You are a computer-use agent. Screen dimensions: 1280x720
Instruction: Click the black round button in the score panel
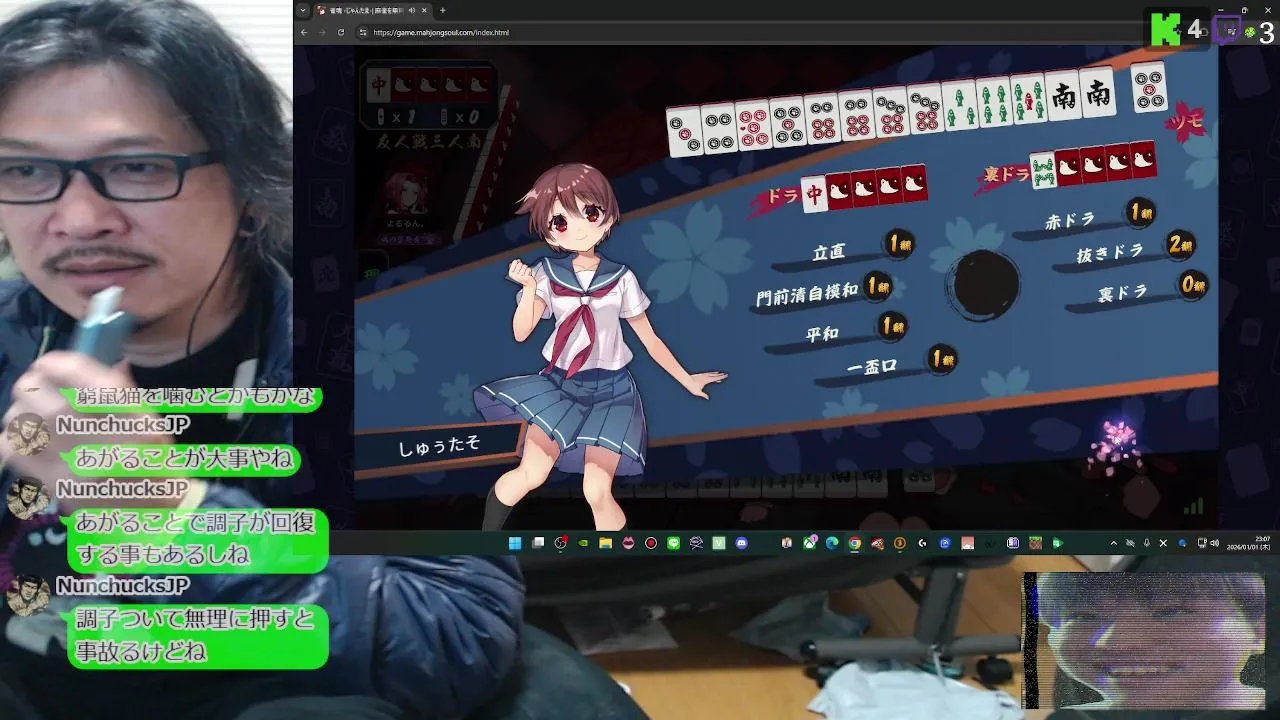click(x=985, y=284)
